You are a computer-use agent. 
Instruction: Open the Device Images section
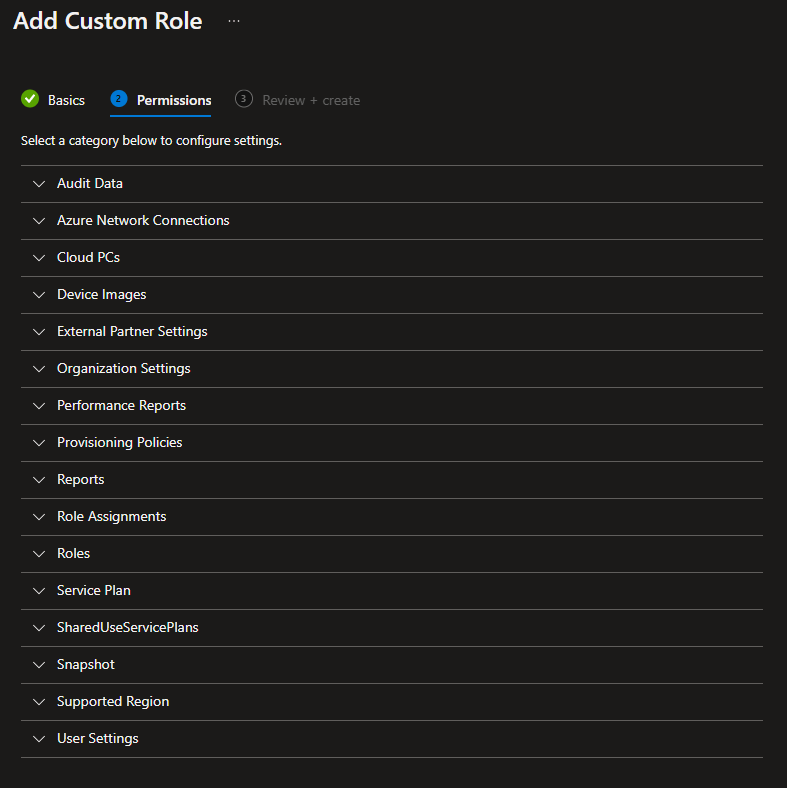[101, 295]
